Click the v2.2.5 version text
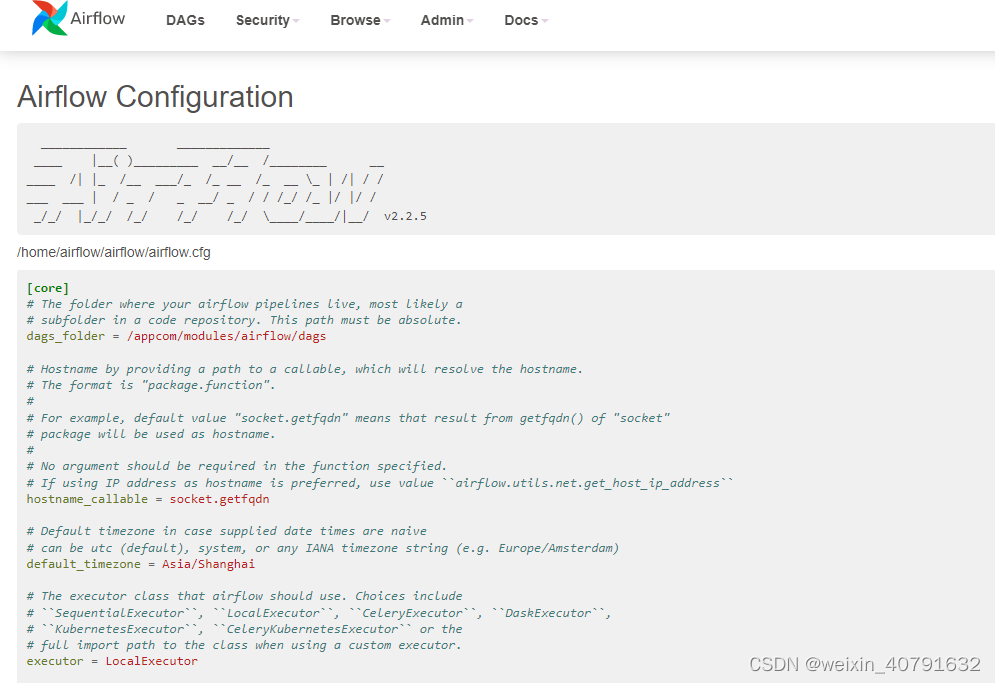This screenshot has width=995, height=683. tap(405, 216)
